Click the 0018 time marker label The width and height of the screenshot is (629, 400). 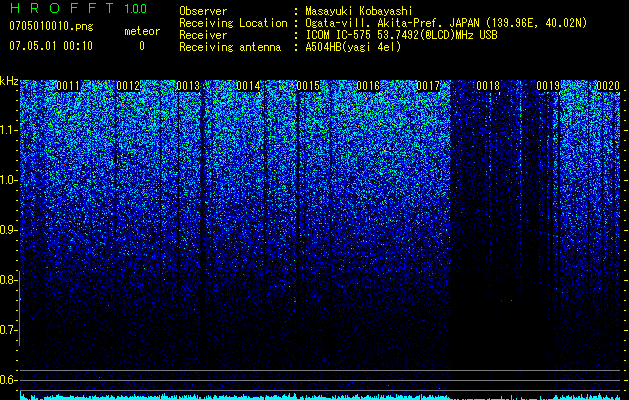point(488,86)
